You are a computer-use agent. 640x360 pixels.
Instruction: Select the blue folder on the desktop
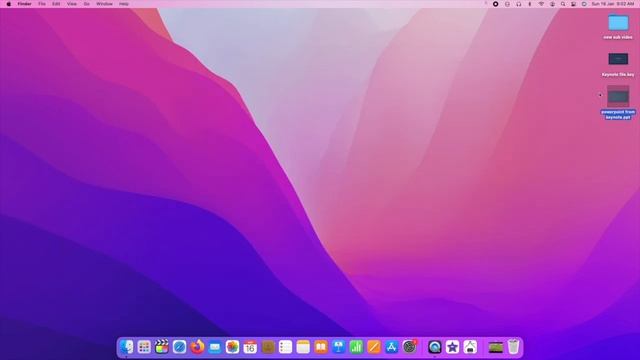(618, 22)
